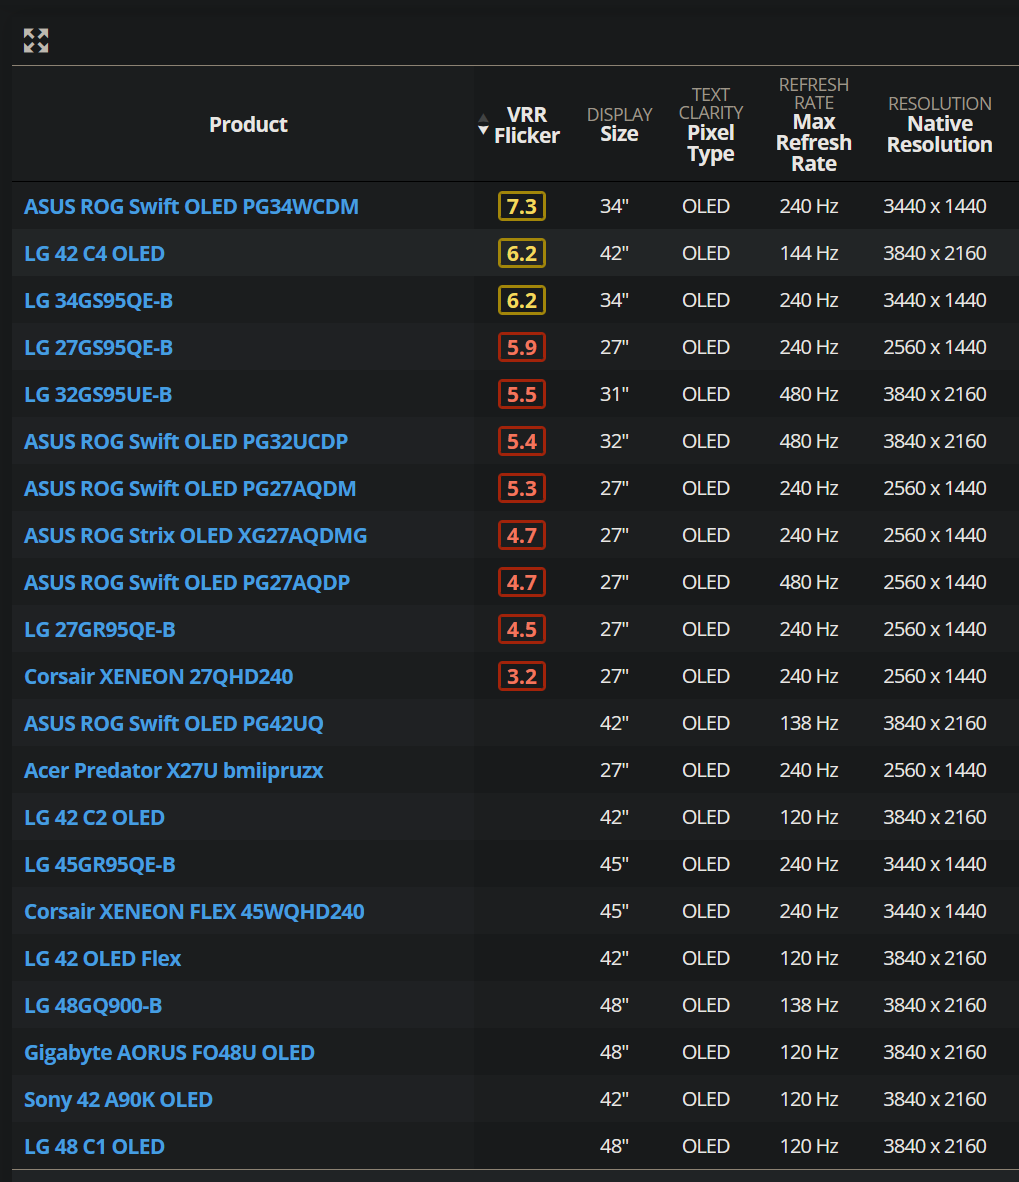Screen dimensions: 1019x1182
Task: Open ASUS ROG Swift OLED PG32UCDP link
Action: coord(186,442)
